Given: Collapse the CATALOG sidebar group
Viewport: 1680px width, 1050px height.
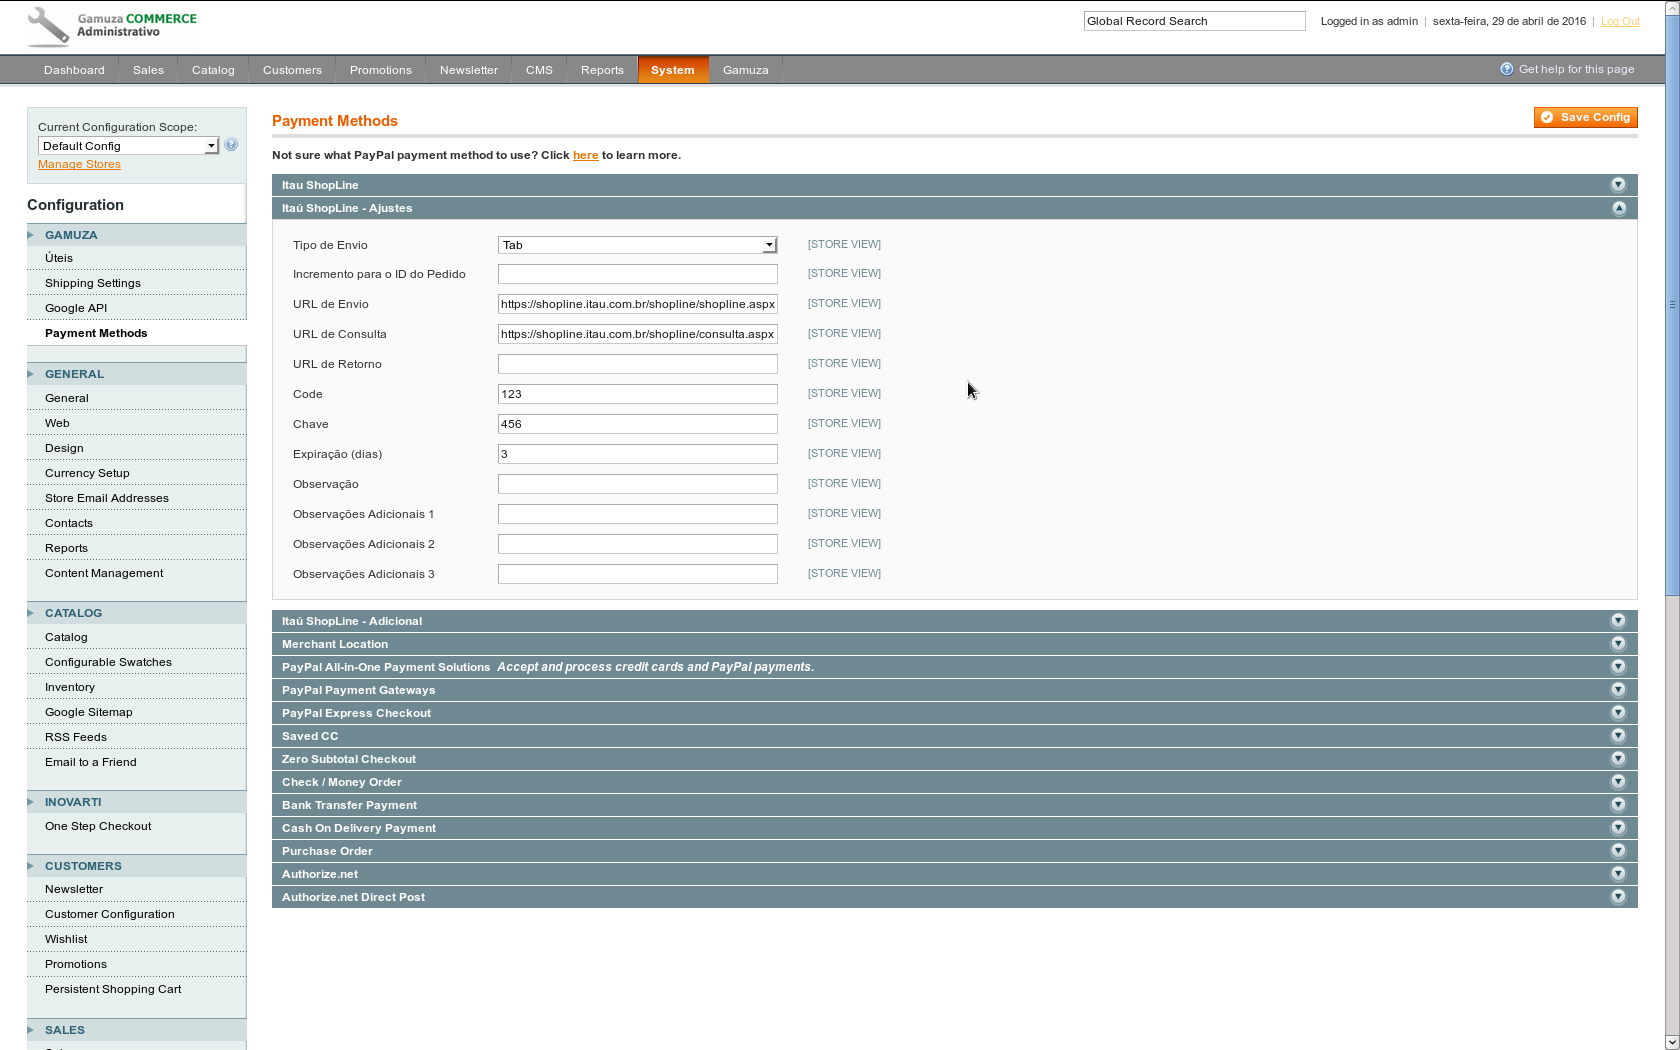Looking at the screenshot, I should click(x=136, y=613).
